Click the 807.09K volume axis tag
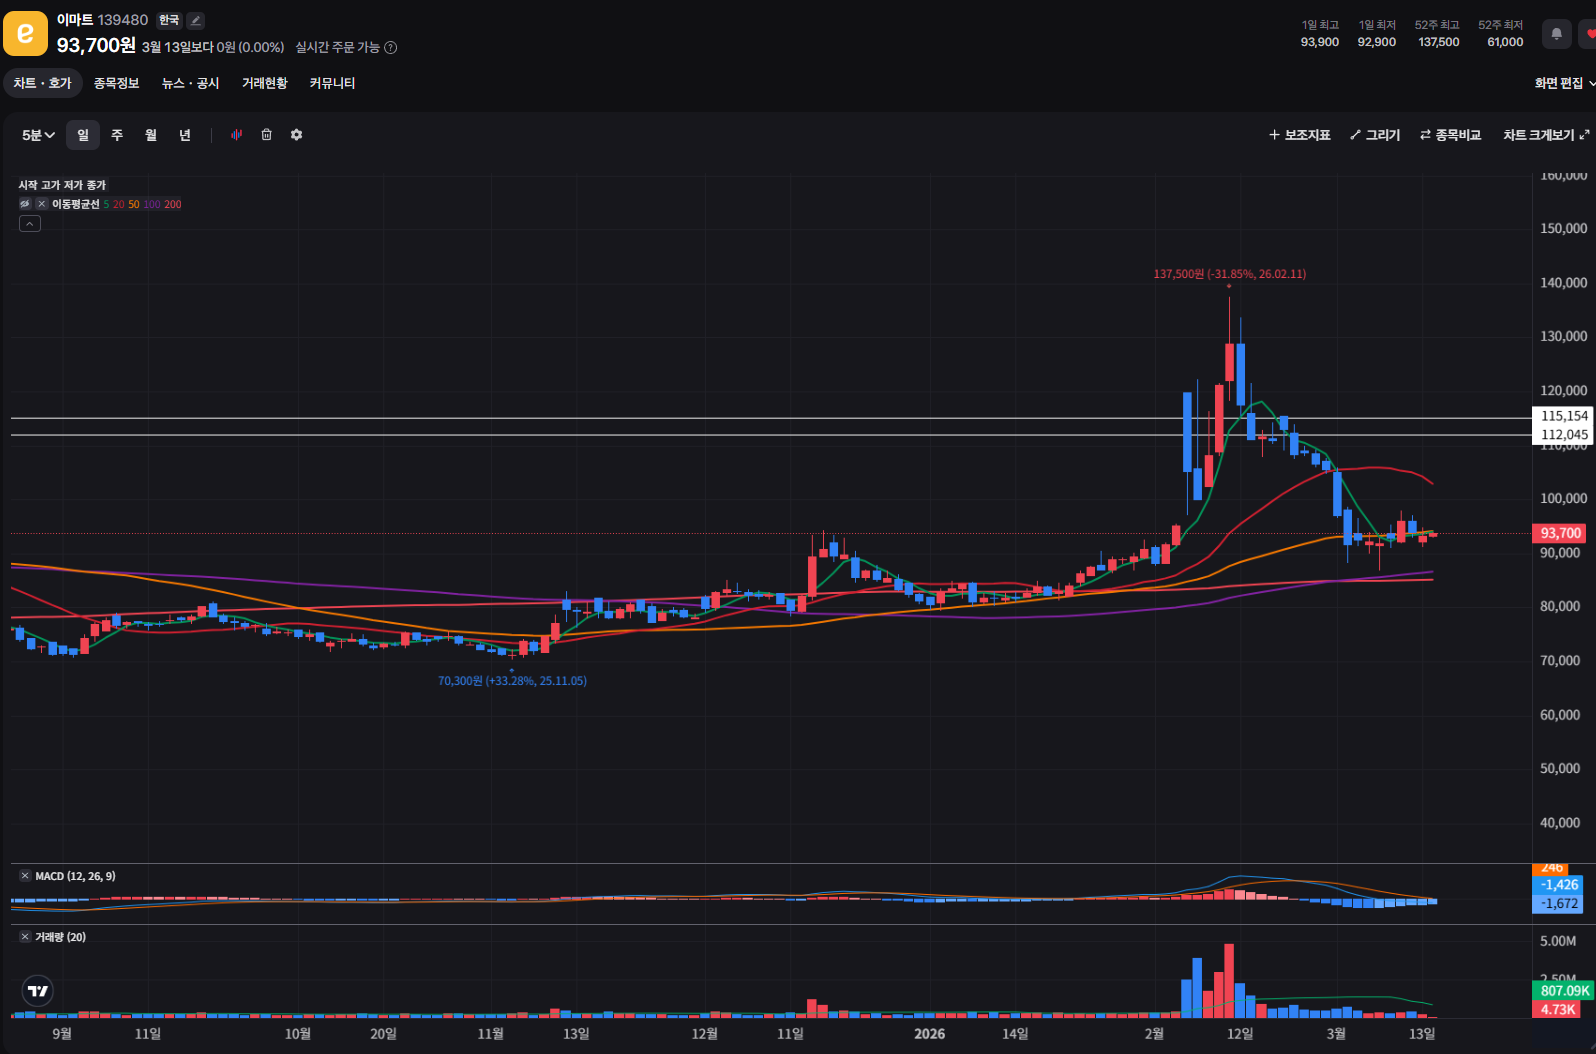Viewport: 1596px width, 1054px height. [1564, 991]
